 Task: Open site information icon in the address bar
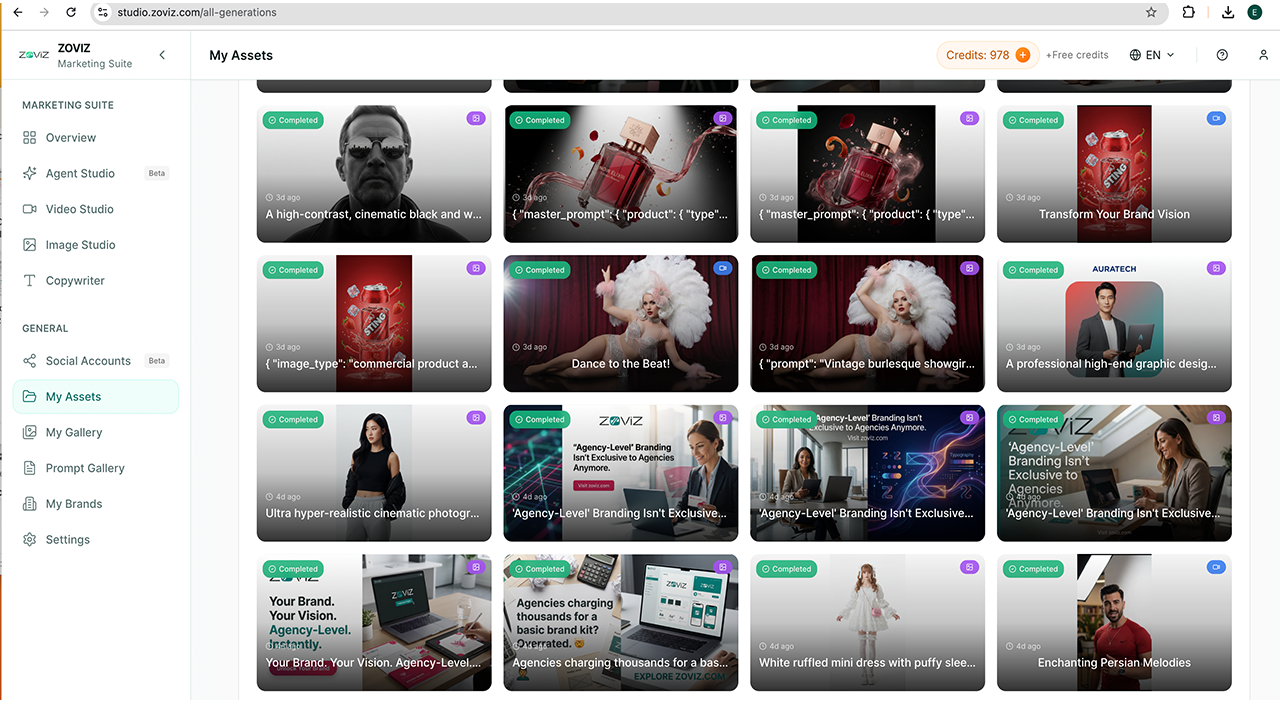click(102, 13)
